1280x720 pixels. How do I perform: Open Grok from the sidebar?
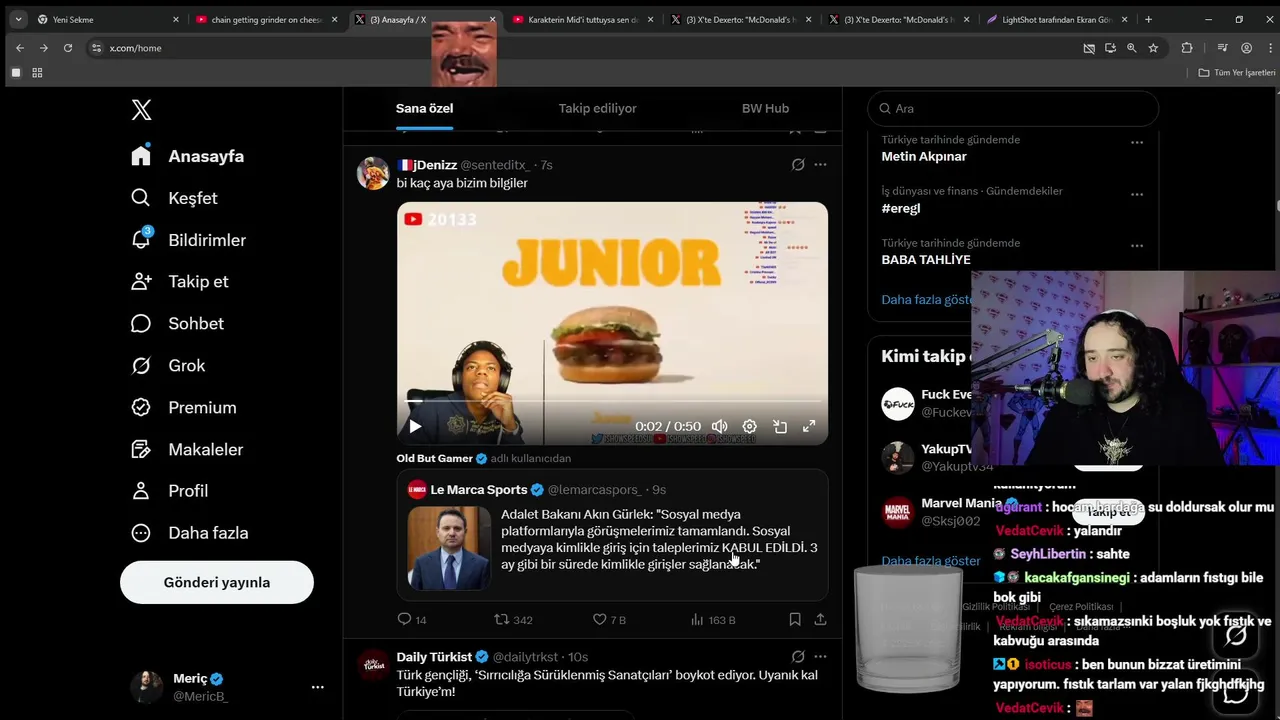click(168, 366)
